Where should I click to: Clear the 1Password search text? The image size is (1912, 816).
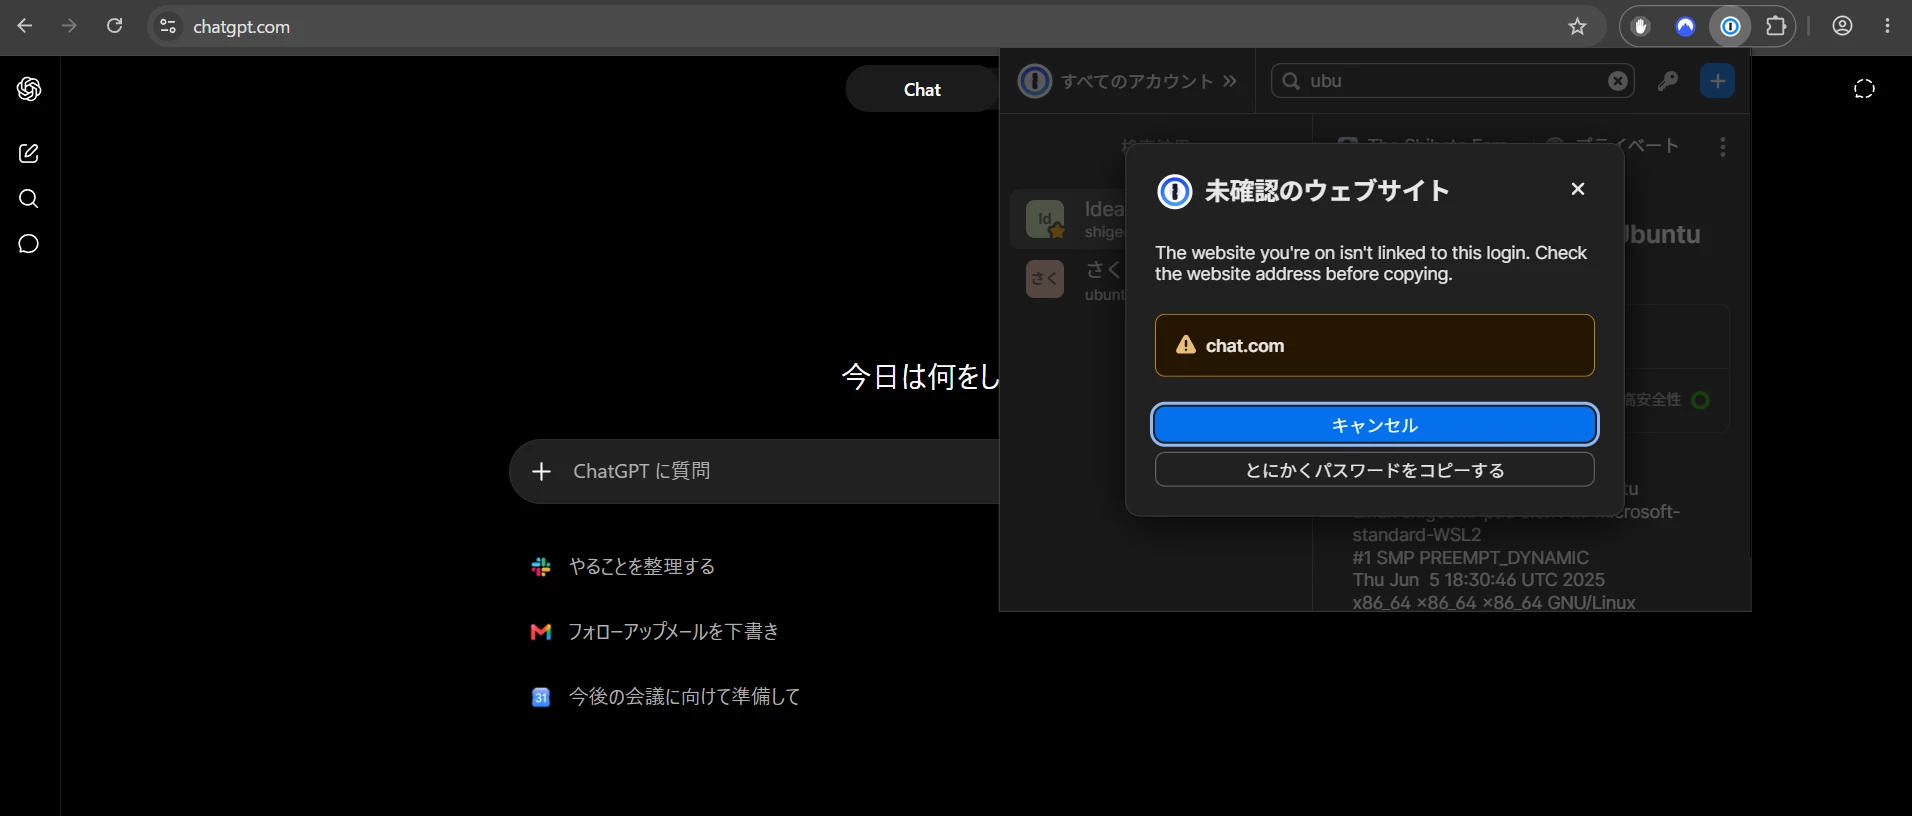[1618, 81]
